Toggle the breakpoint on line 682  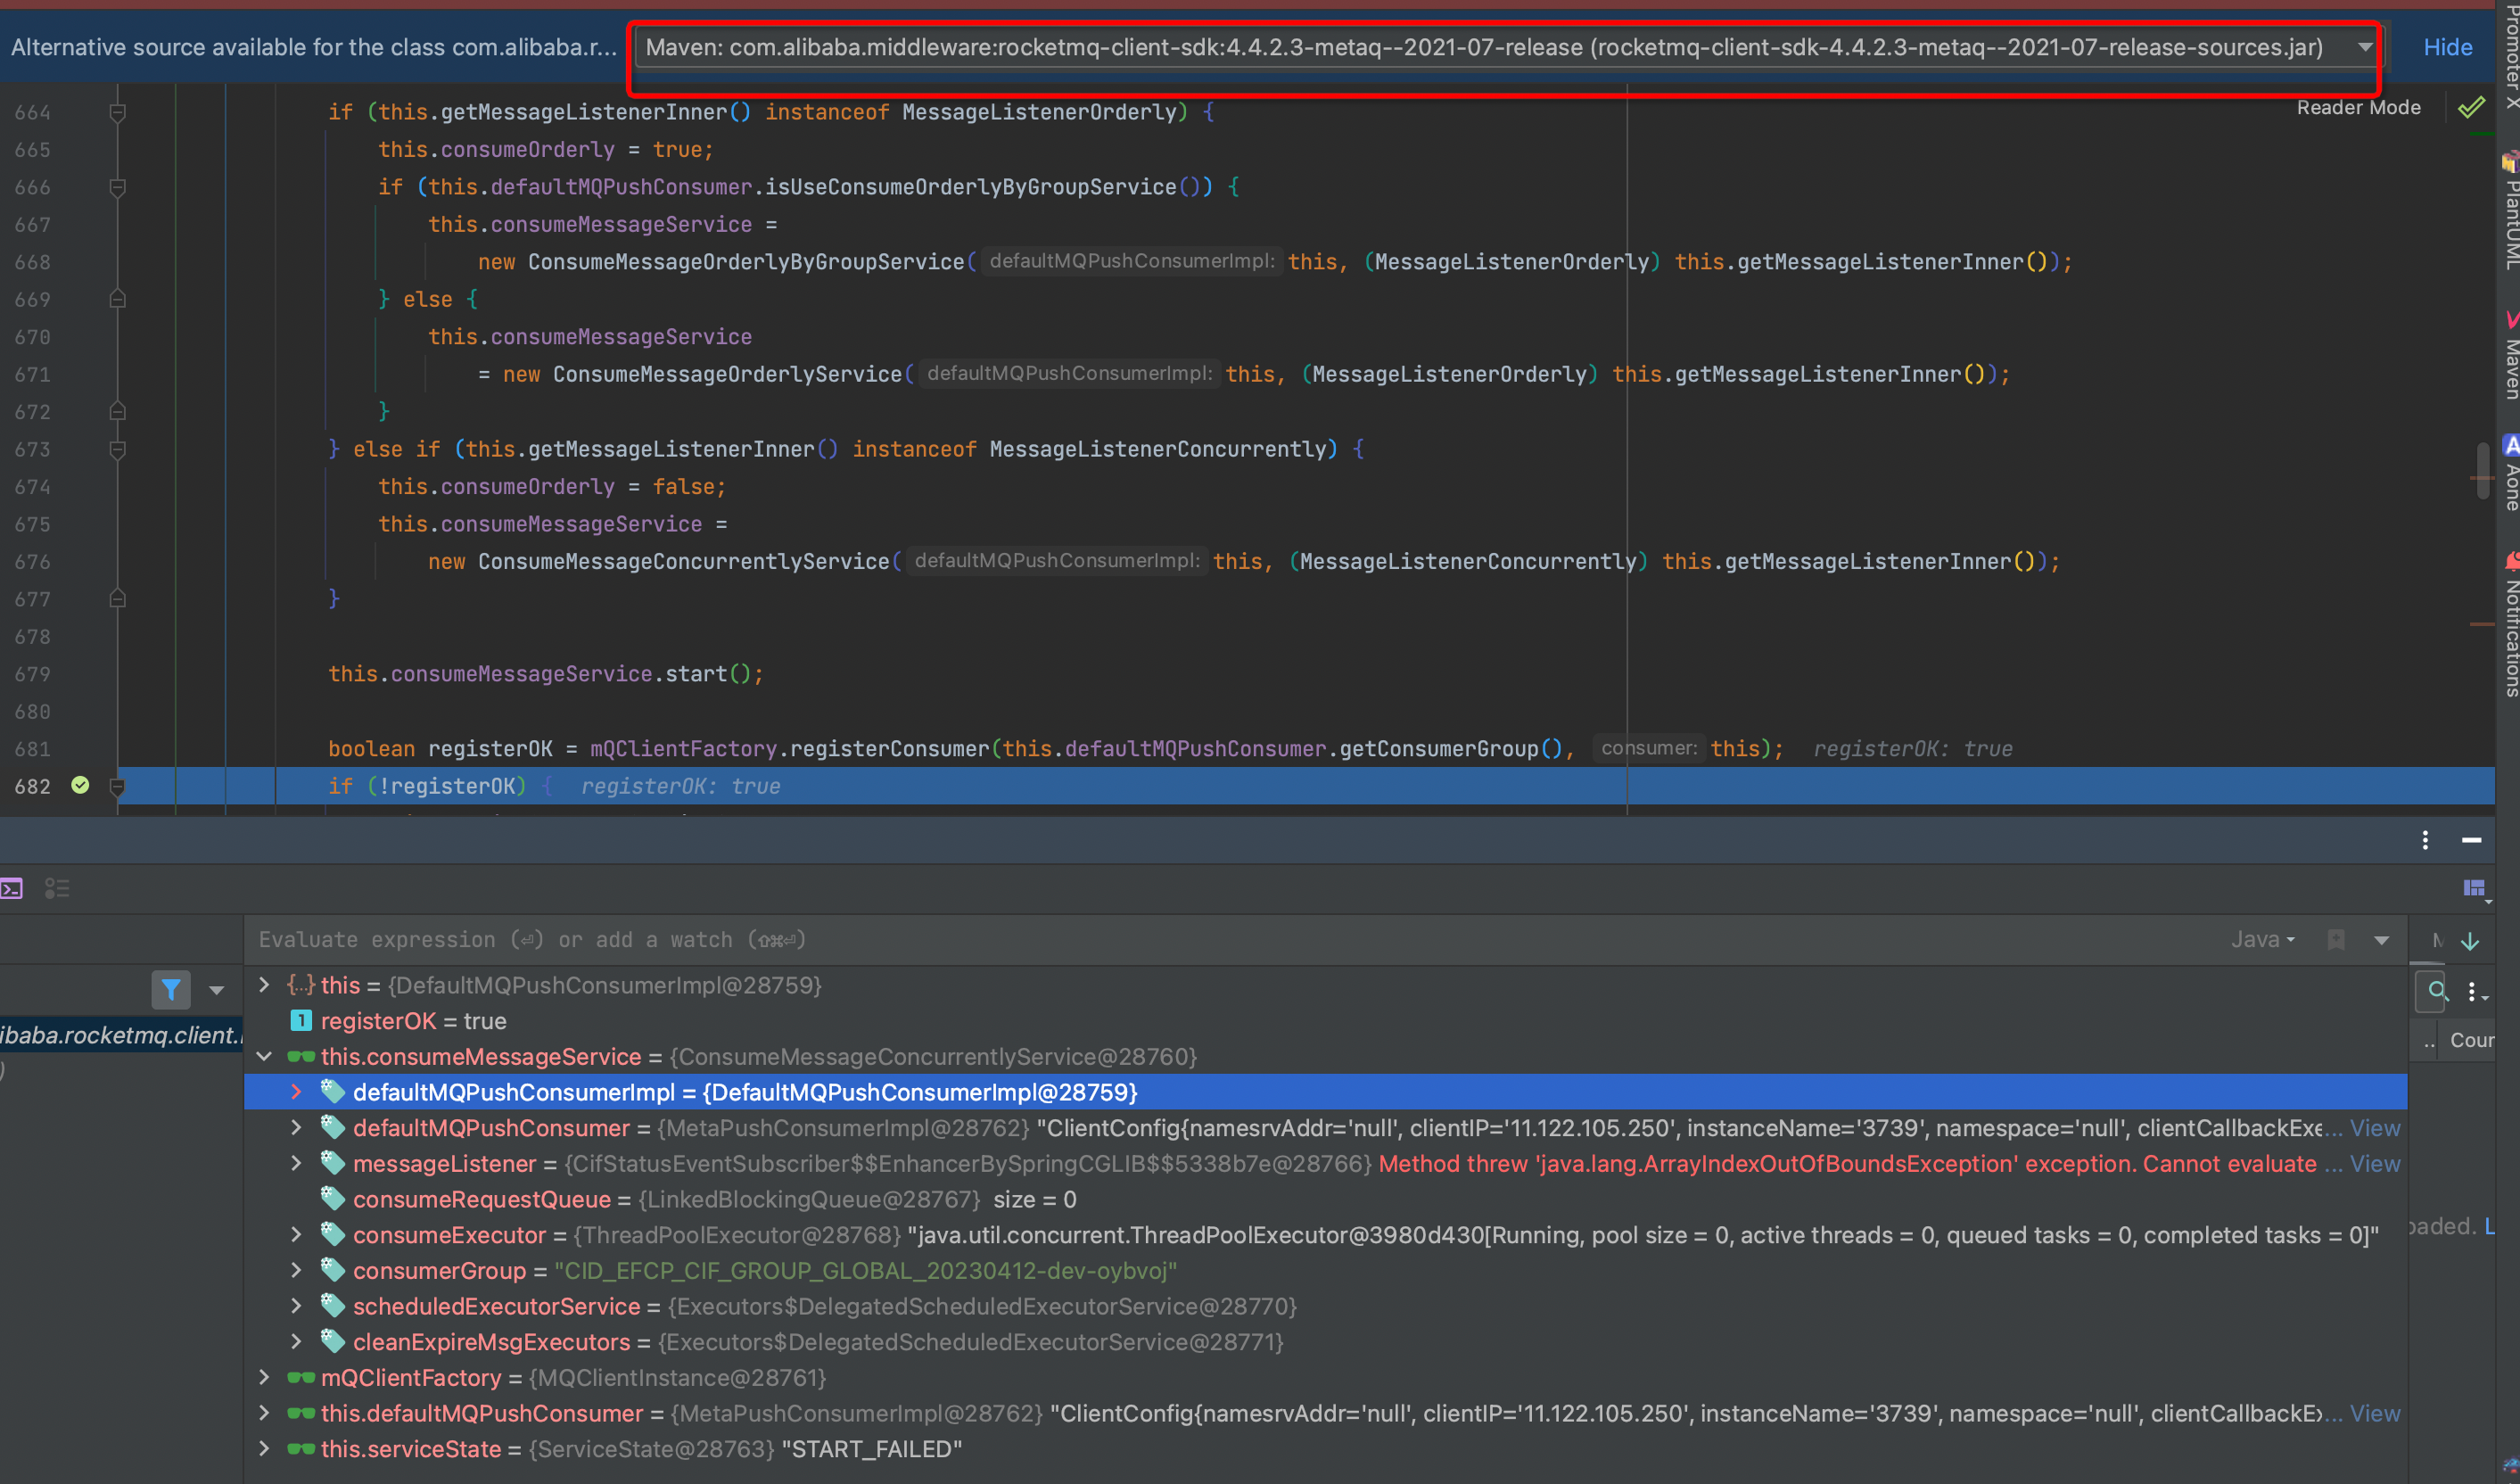click(x=81, y=786)
